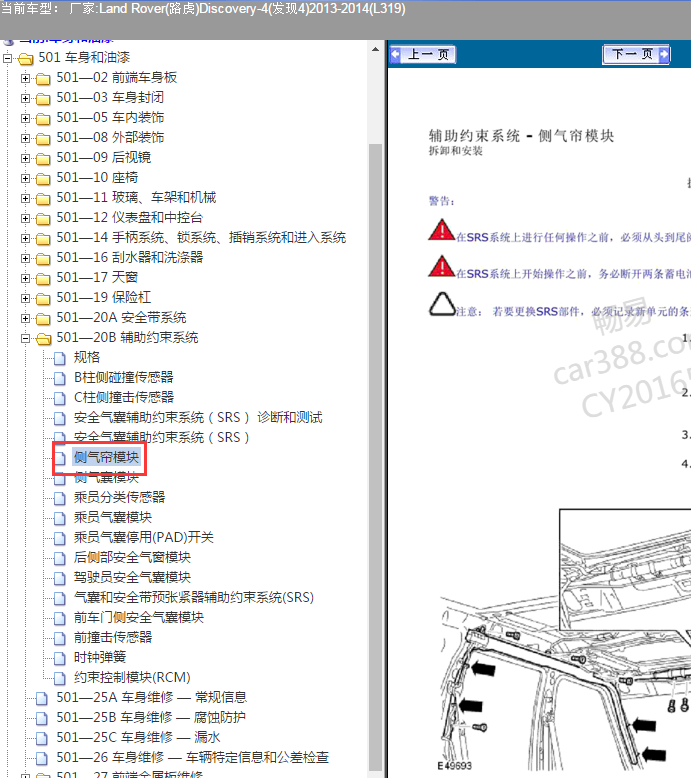Go to previous page with 上一页 button
The image size is (691, 778).
click(x=423, y=55)
